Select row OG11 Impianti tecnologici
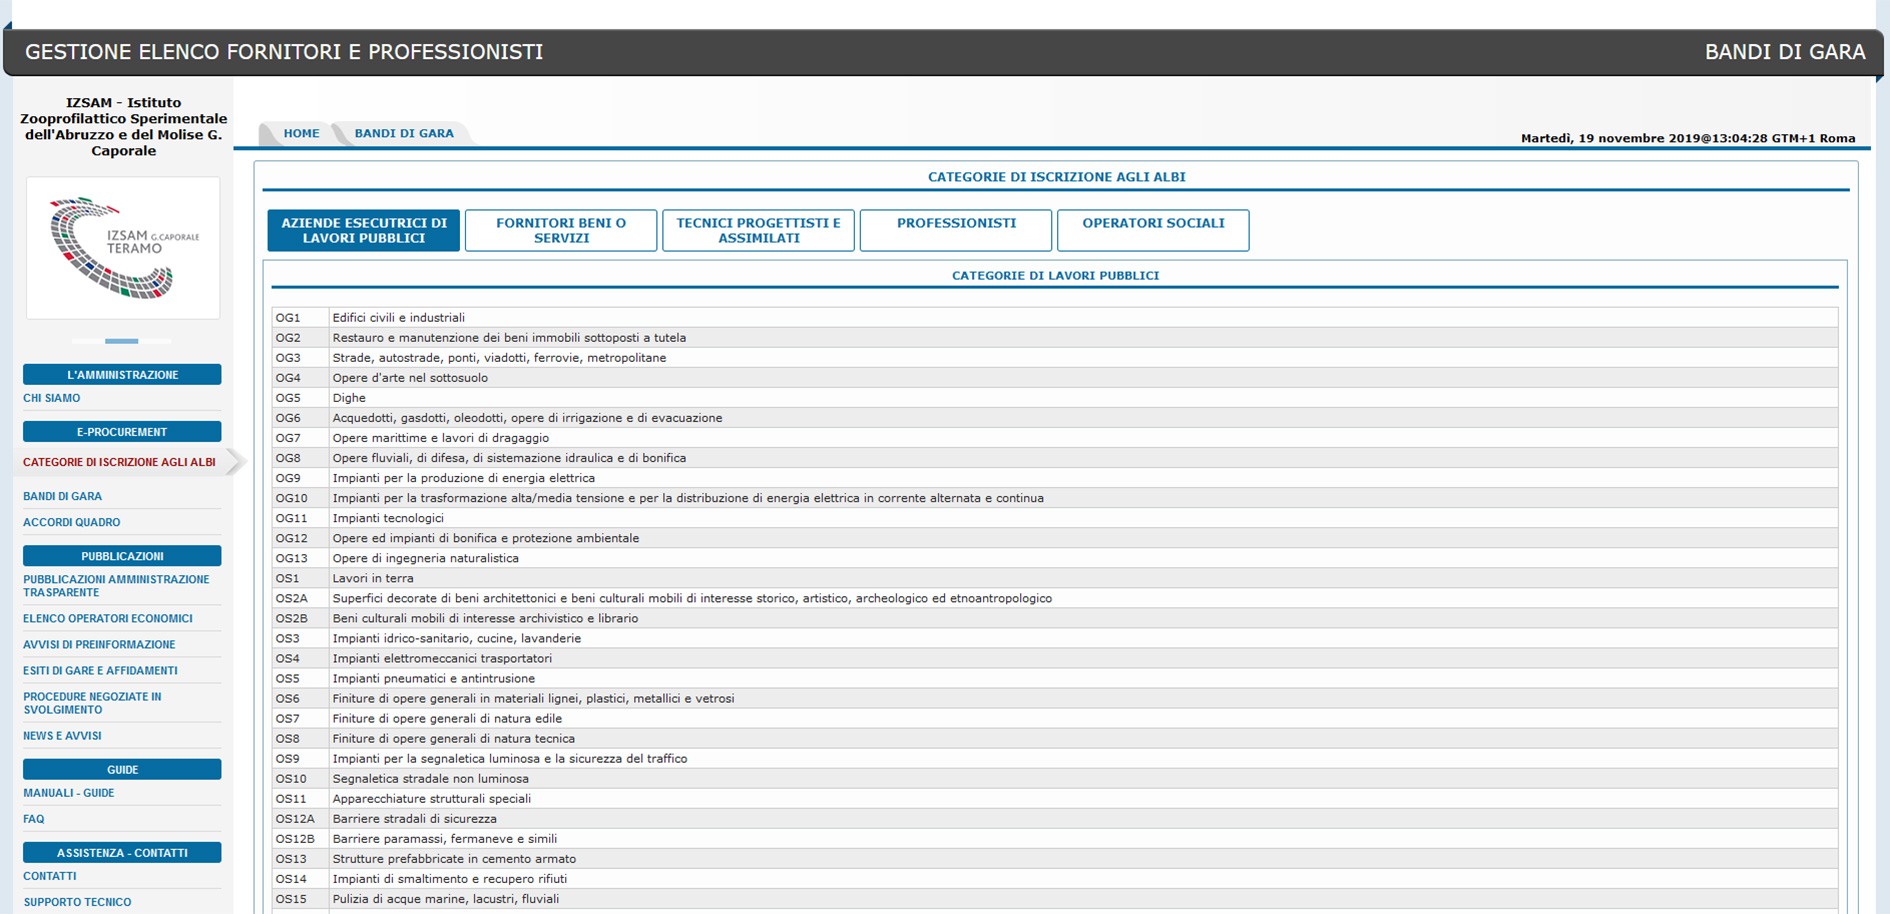The image size is (1890, 914). click(x=1055, y=517)
